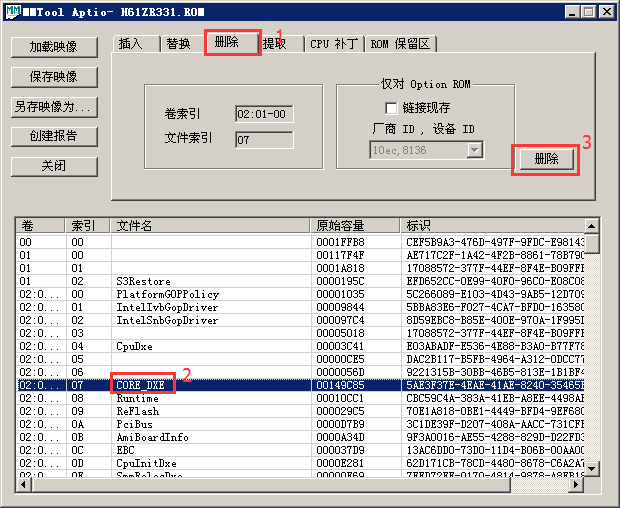Focus the 文件索引 file index field
The width and height of the screenshot is (620, 508).
[x=264, y=140]
